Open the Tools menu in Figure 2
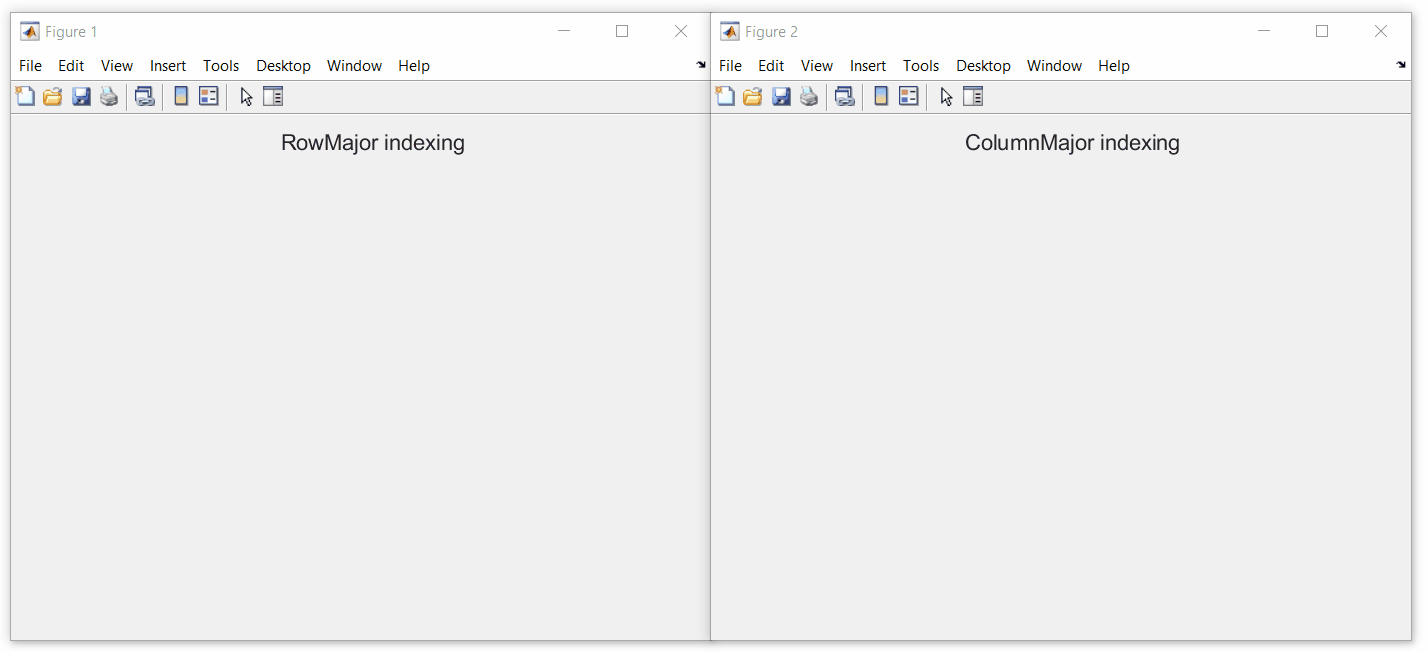The image size is (1428, 652). tap(921, 65)
